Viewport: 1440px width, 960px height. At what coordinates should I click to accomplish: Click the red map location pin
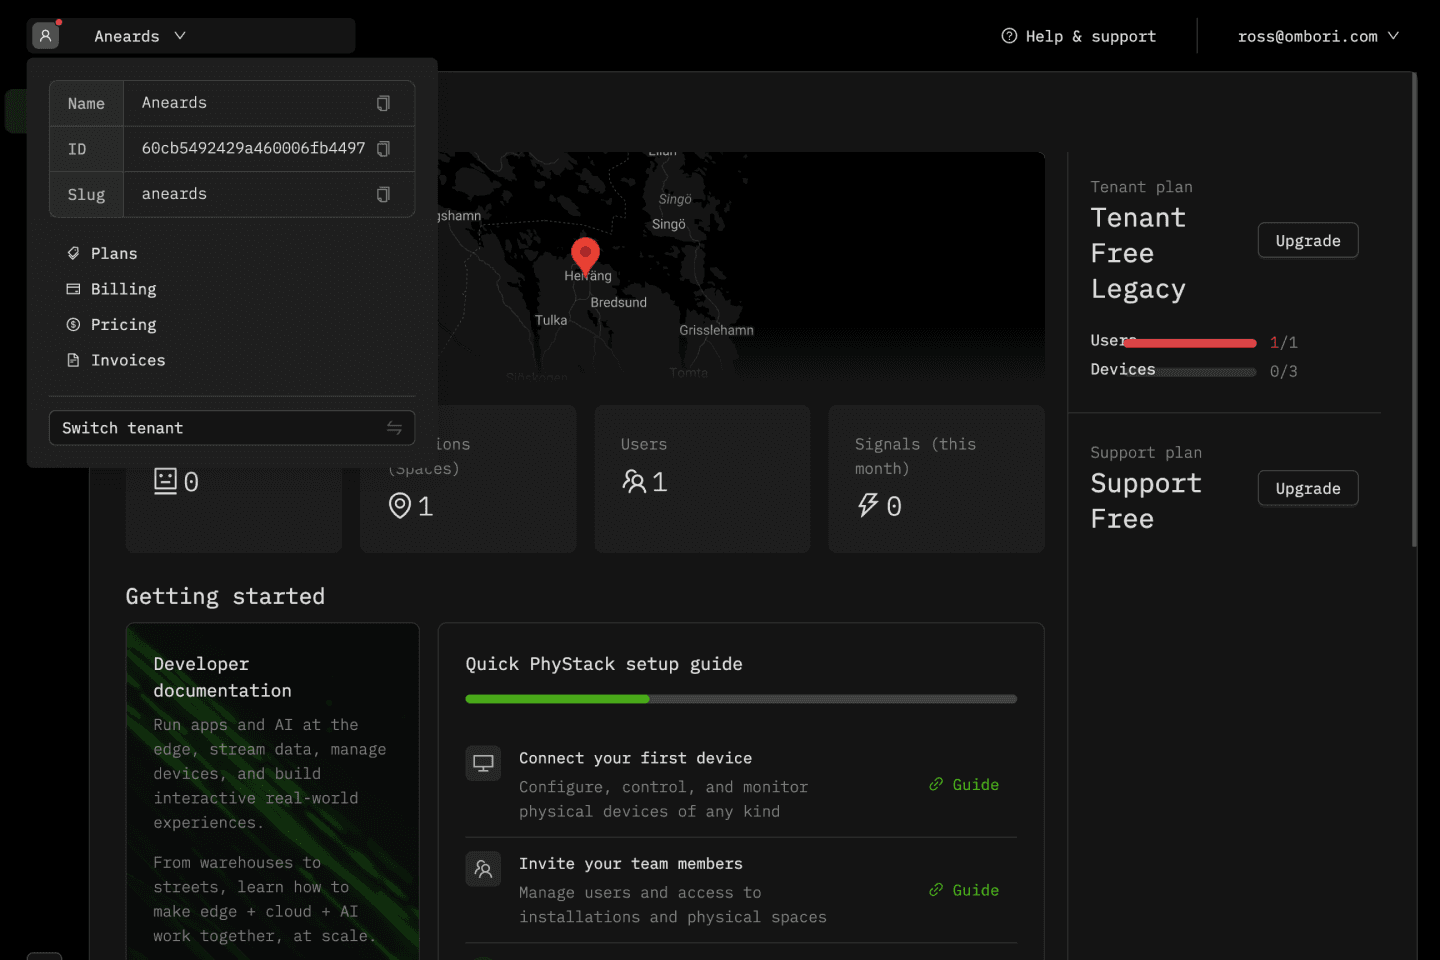pos(585,254)
